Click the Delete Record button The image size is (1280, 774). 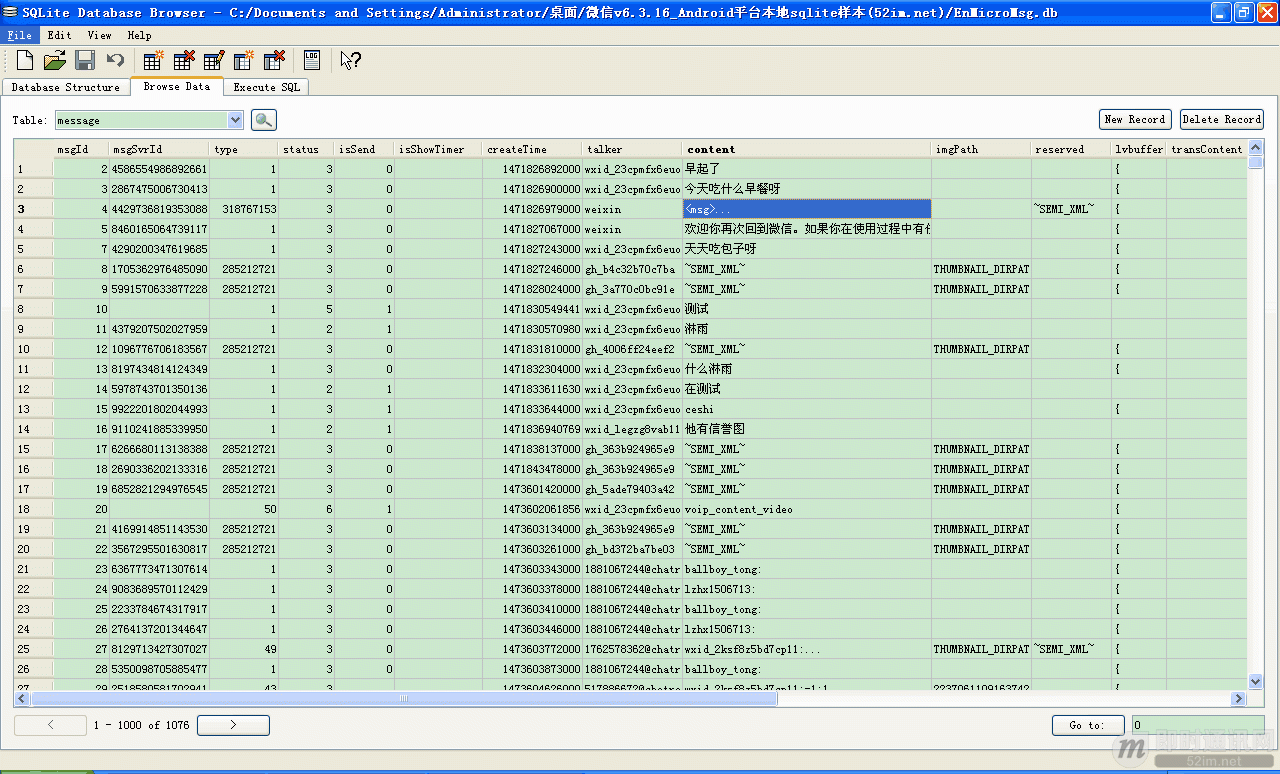[1221, 118]
